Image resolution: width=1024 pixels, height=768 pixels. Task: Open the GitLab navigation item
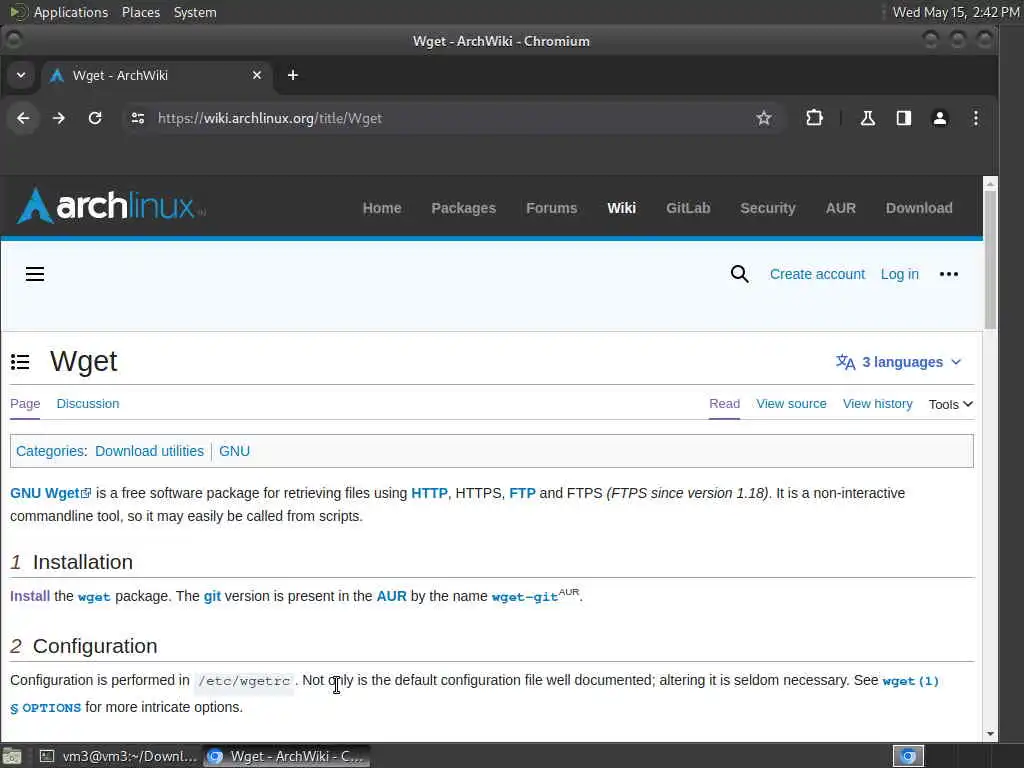(x=688, y=208)
